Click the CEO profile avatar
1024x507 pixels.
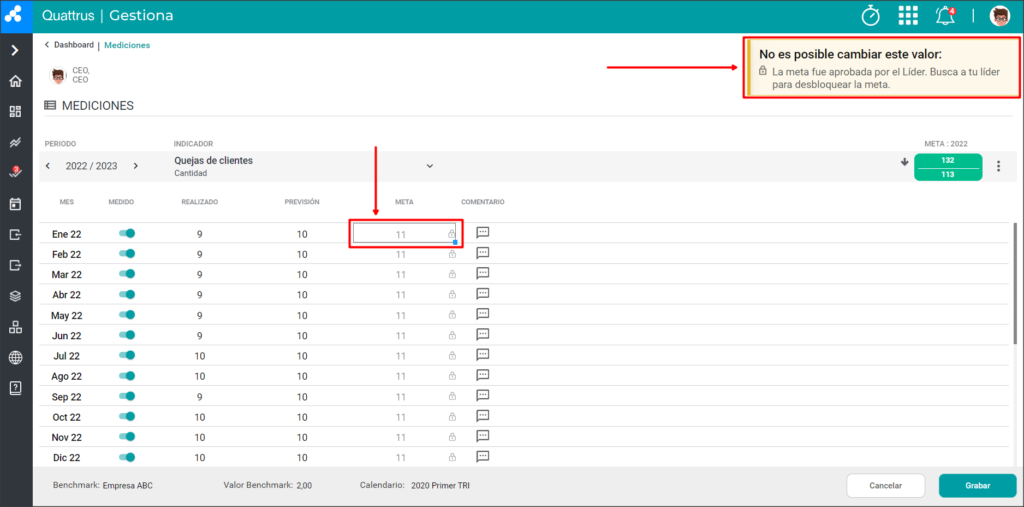pyautogui.click(x=58, y=75)
